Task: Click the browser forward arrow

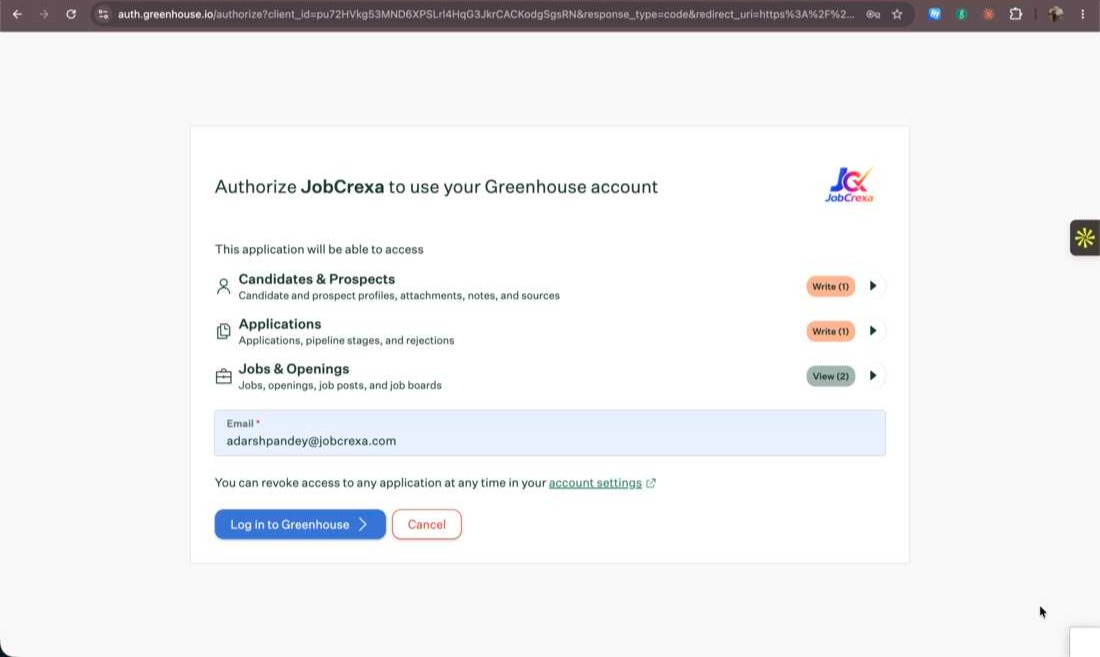Action: click(44, 14)
